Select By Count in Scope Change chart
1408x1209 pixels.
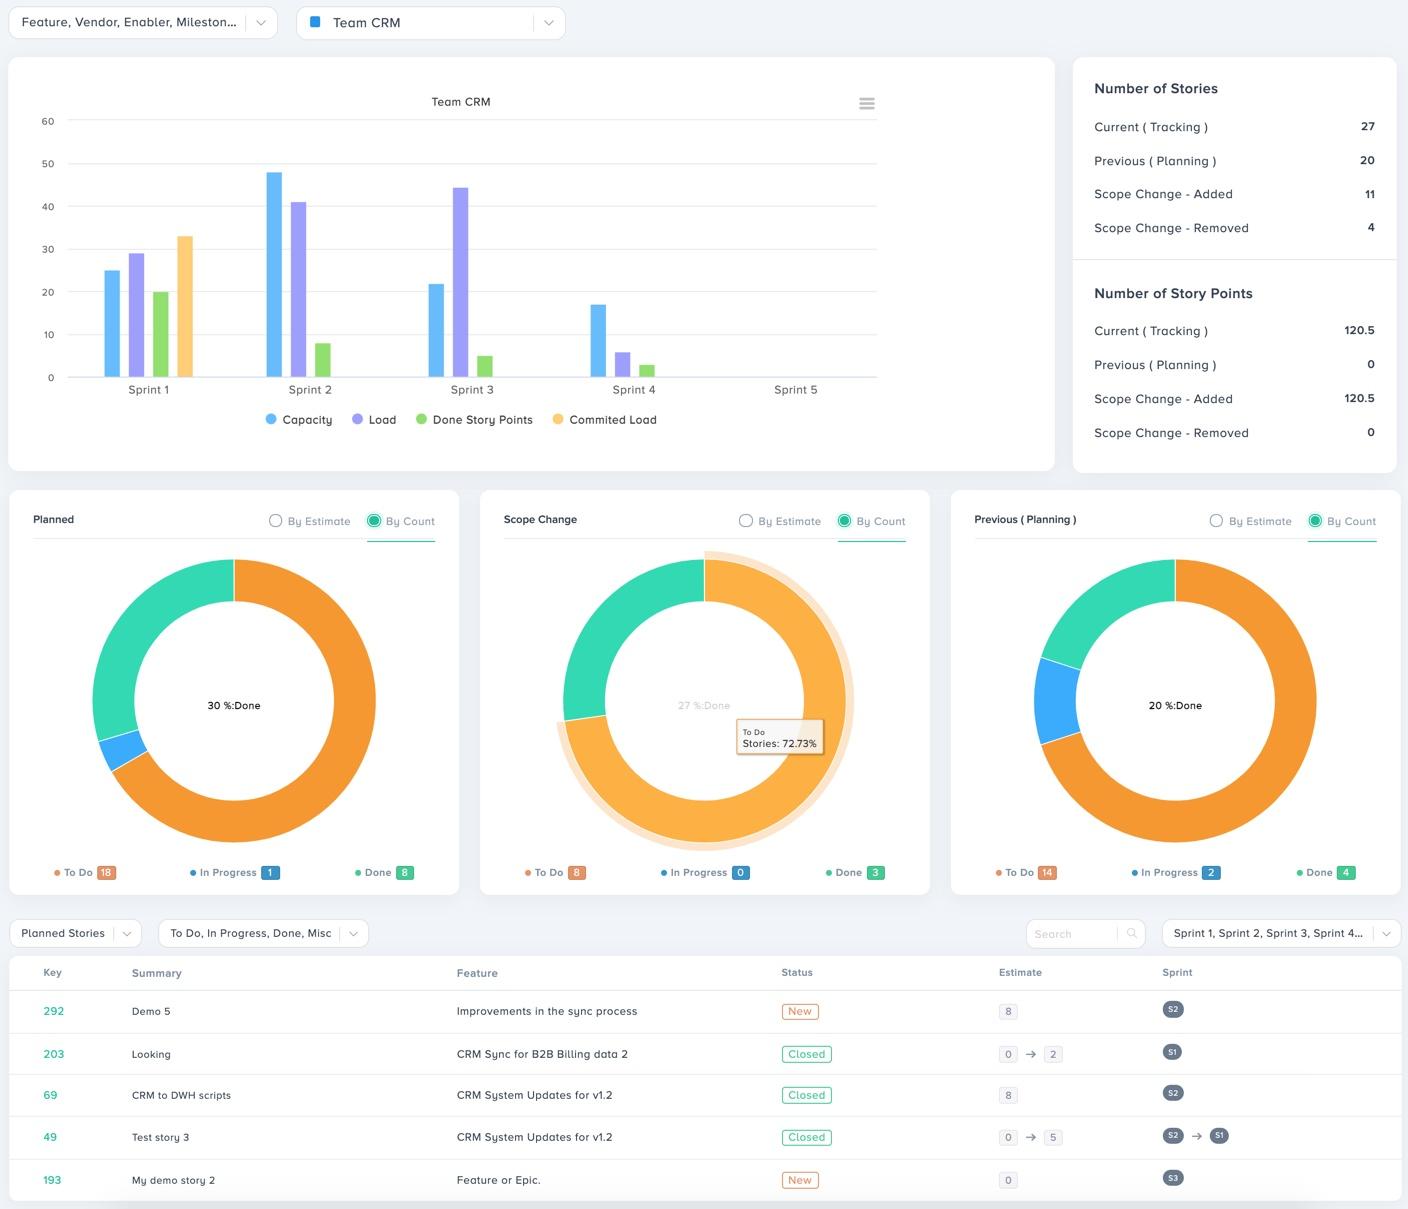point(872,521)
